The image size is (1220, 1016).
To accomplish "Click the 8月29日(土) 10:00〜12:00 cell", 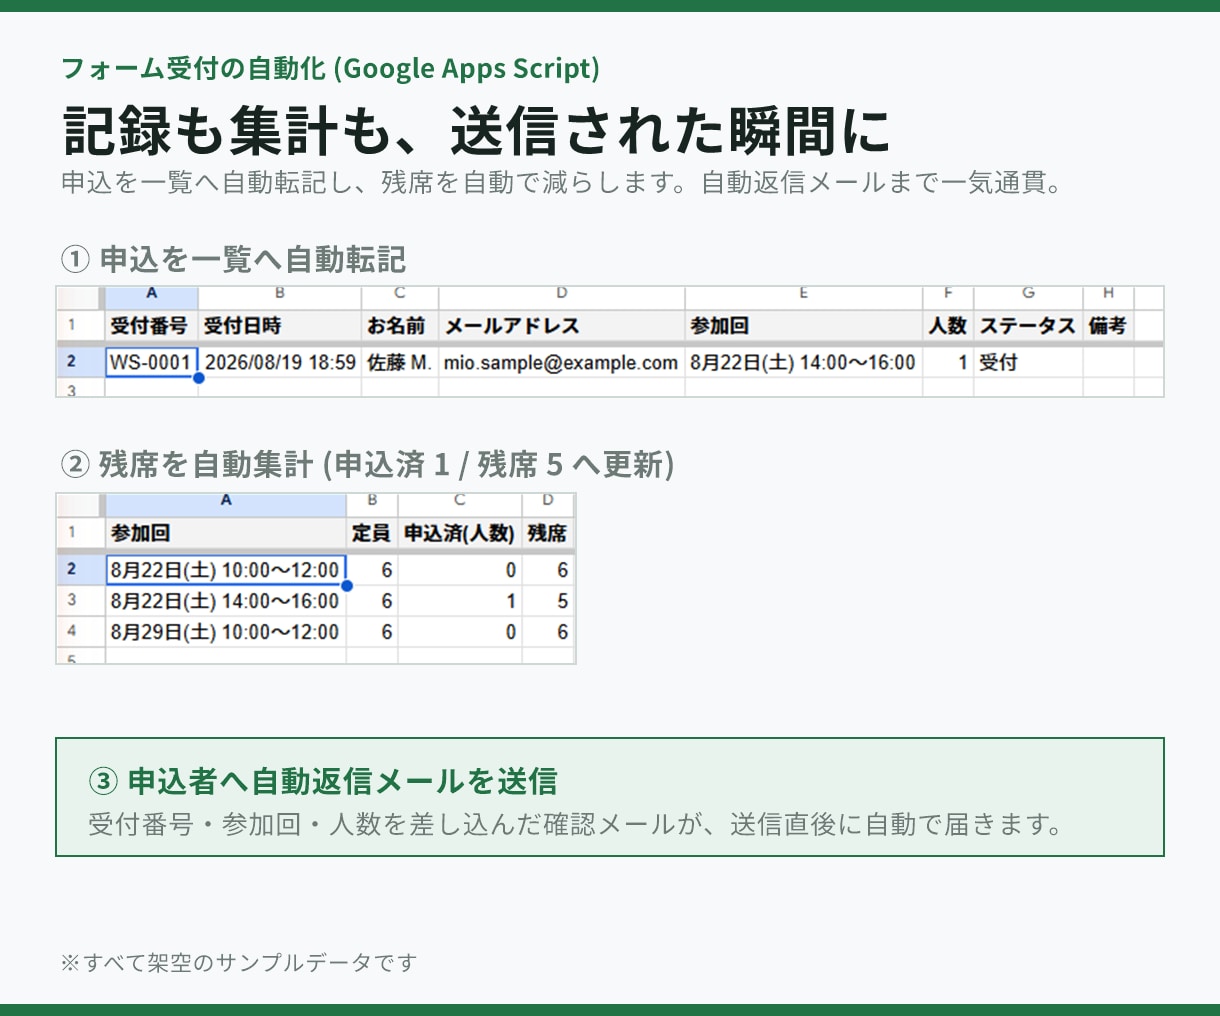I will click(x=226, y=632).
